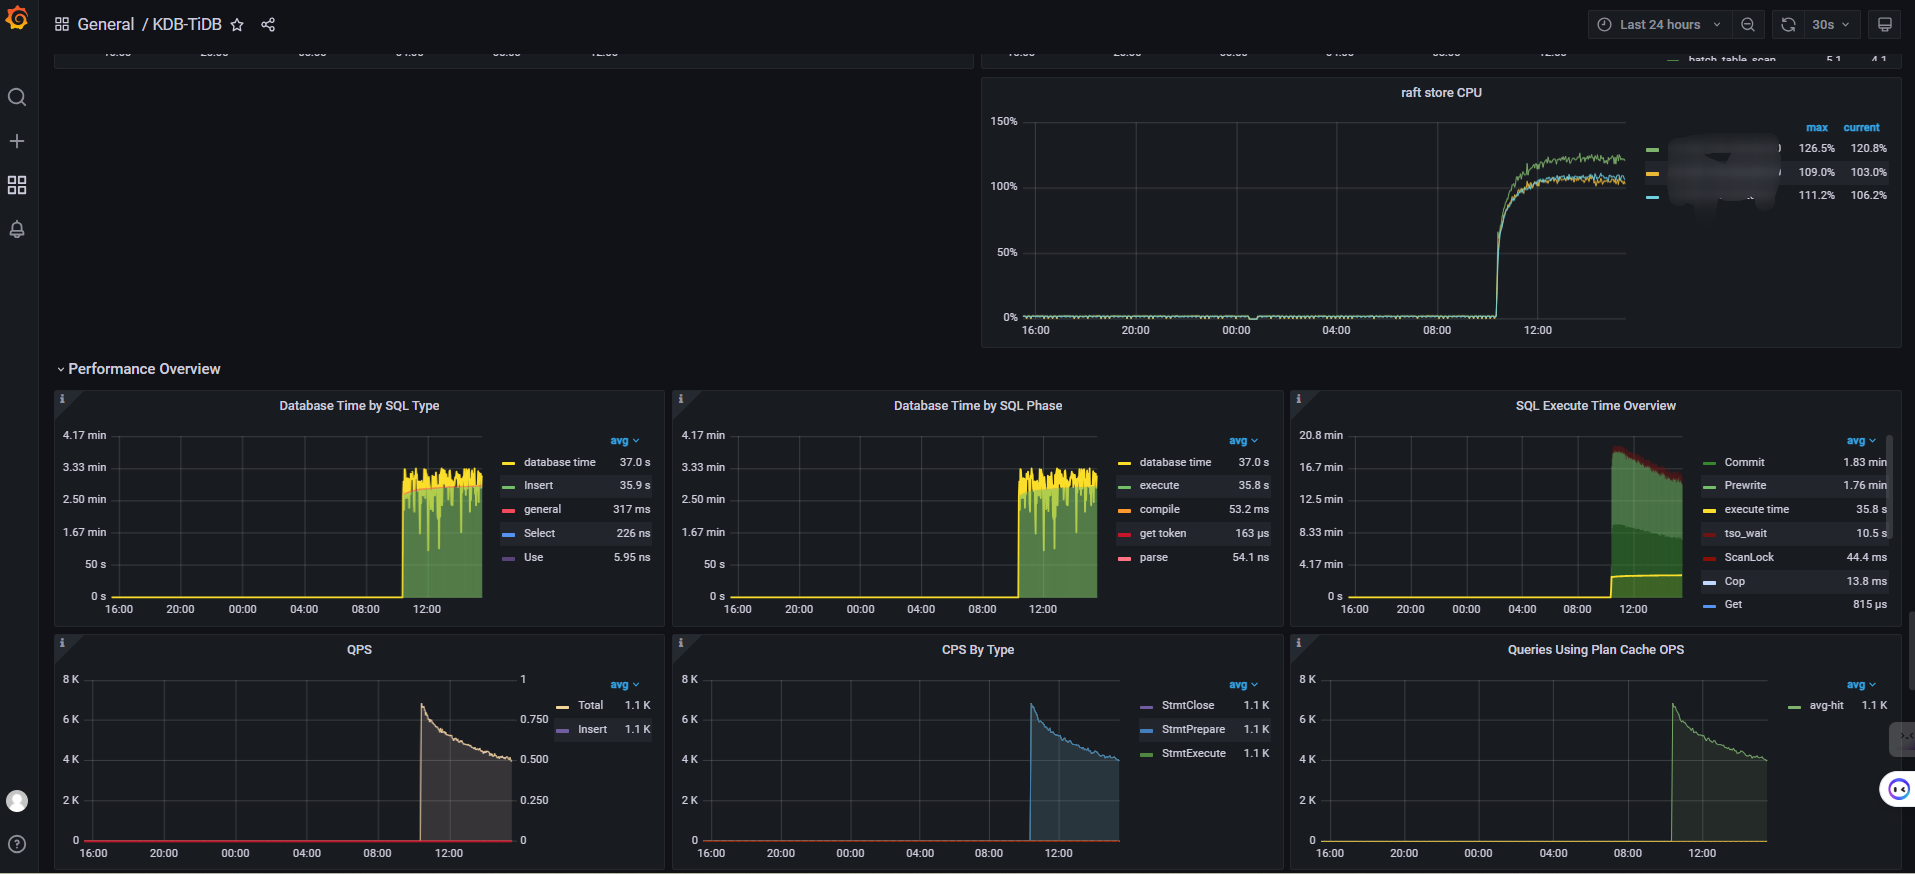This screenshot has height=874, width=1915.
Task: Toggle the Commit series in legend
Action: 1744,463
